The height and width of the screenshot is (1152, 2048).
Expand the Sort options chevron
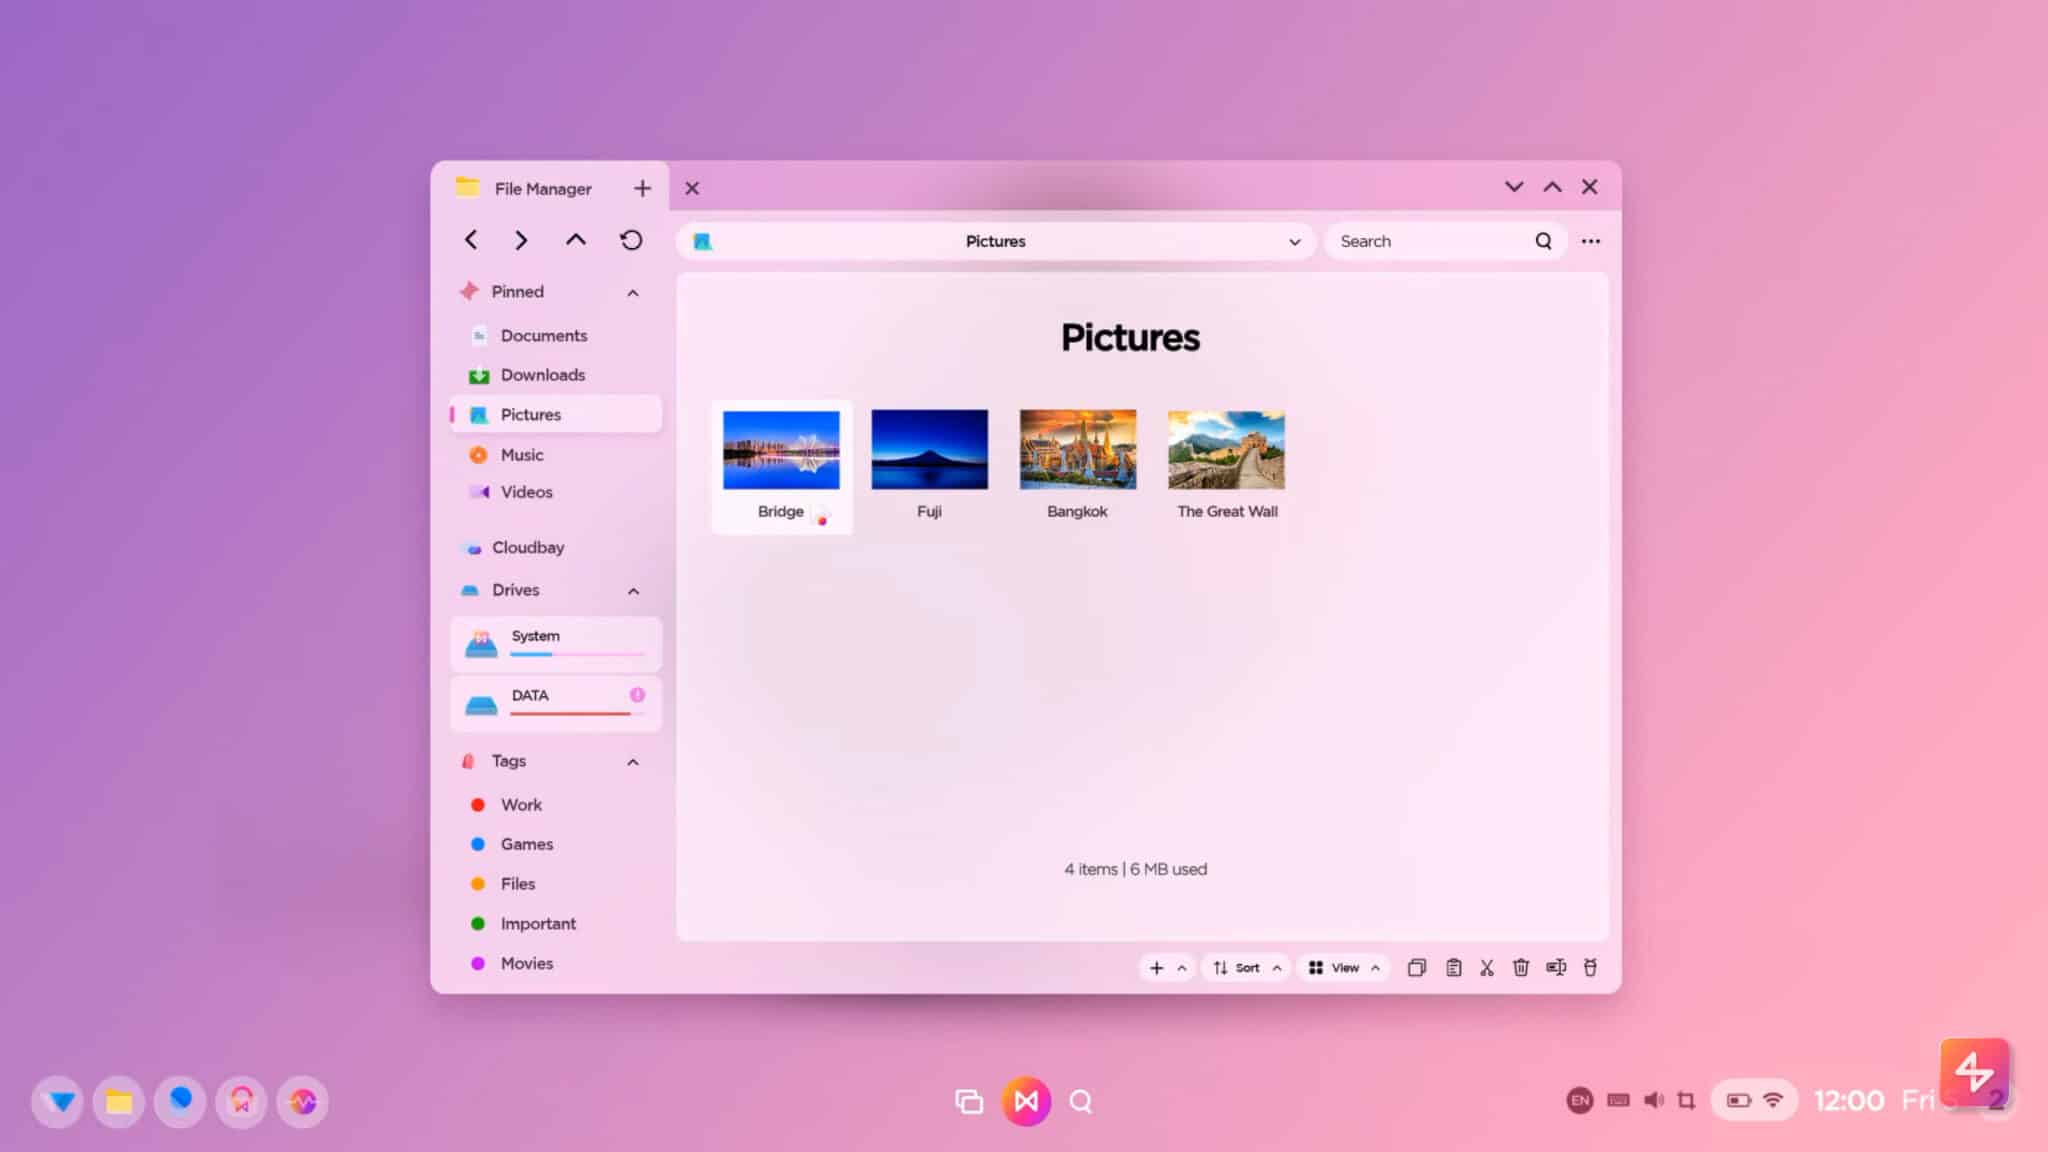click(1277, 967)
